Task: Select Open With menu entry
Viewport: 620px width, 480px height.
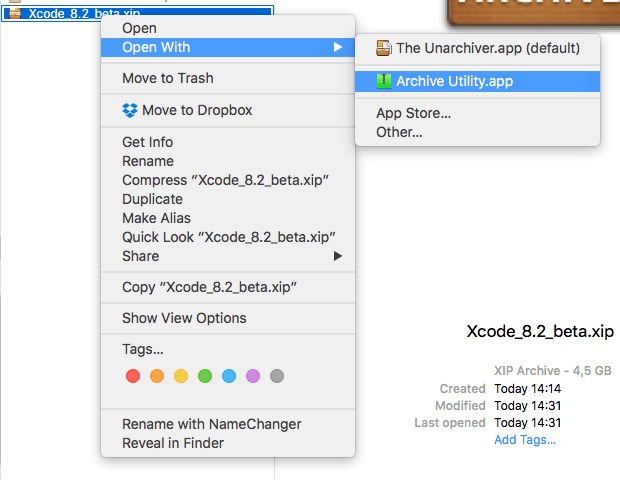Action: point(228,47)
